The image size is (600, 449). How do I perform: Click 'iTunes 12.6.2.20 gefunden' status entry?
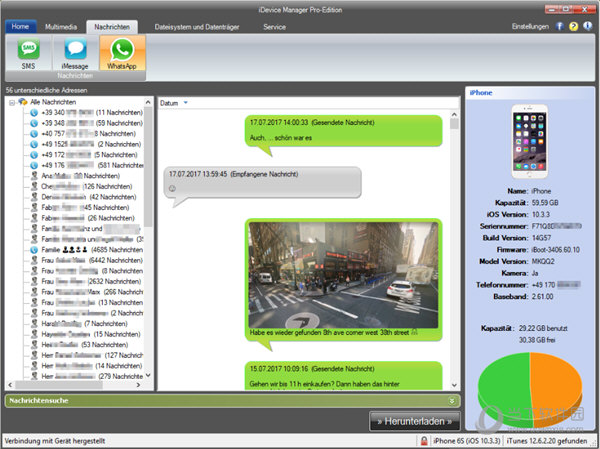[547, 441]
